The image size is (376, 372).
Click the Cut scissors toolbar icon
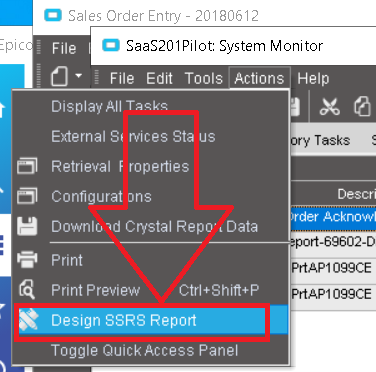(x=329, y=107)
